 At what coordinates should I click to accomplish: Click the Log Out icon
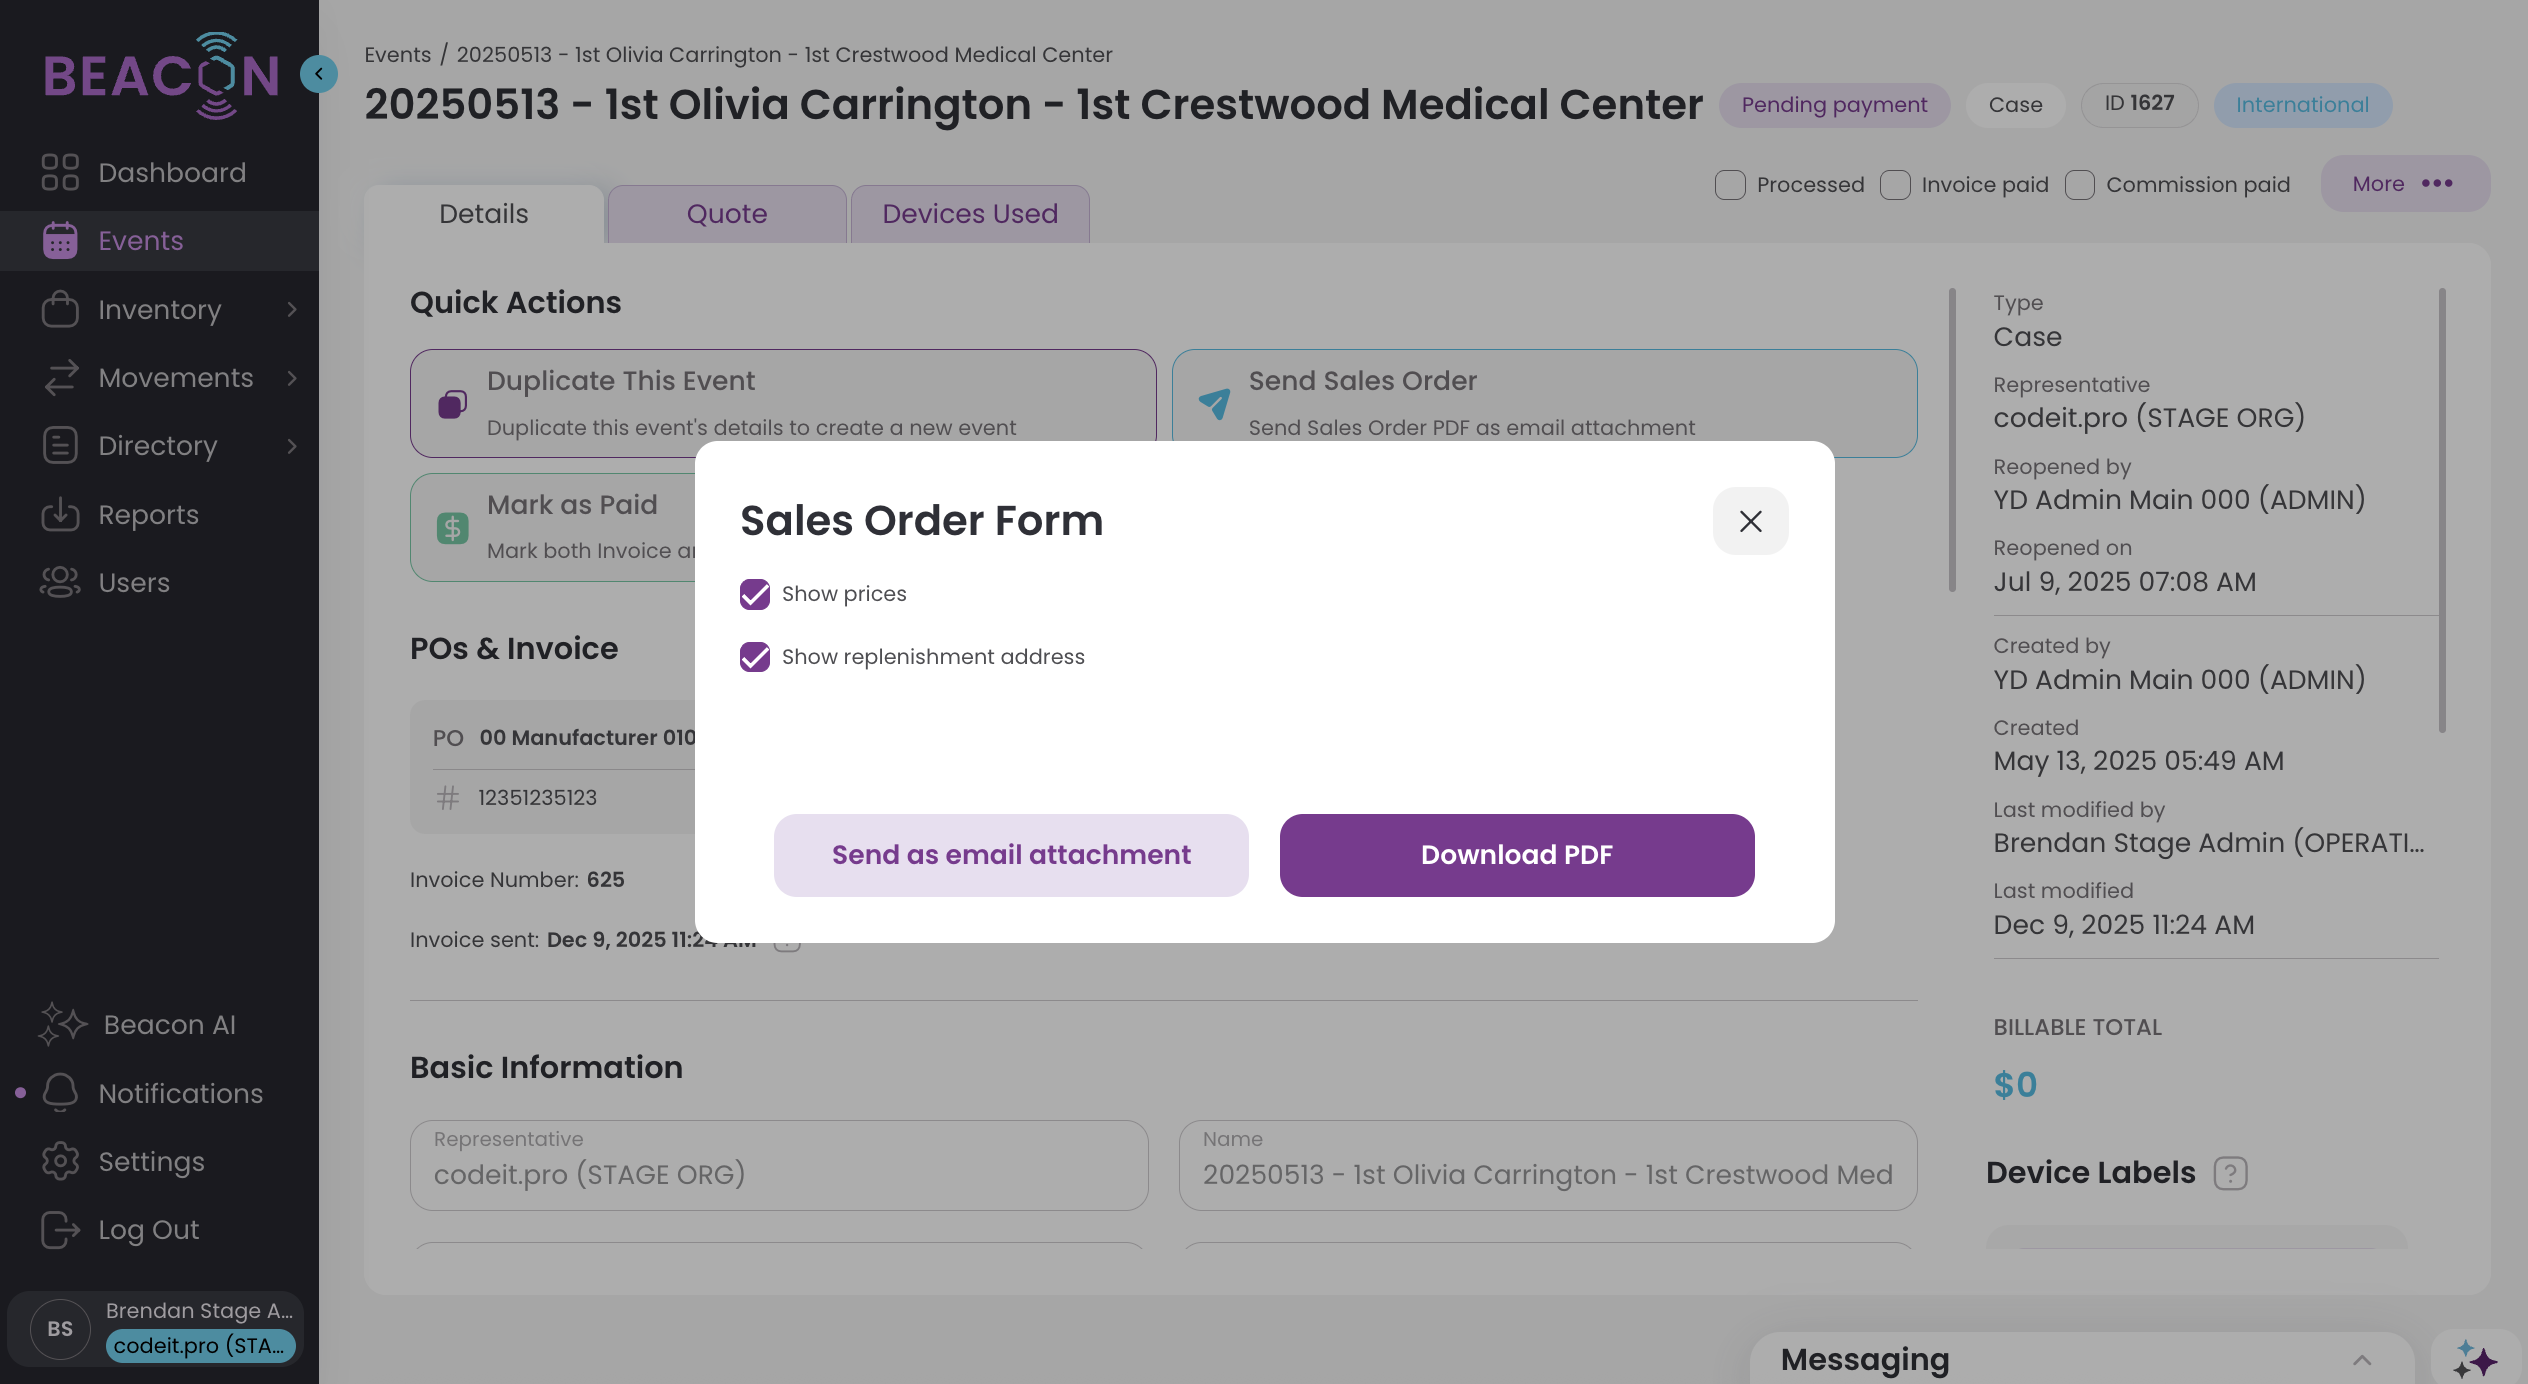tap(60, 1230)
